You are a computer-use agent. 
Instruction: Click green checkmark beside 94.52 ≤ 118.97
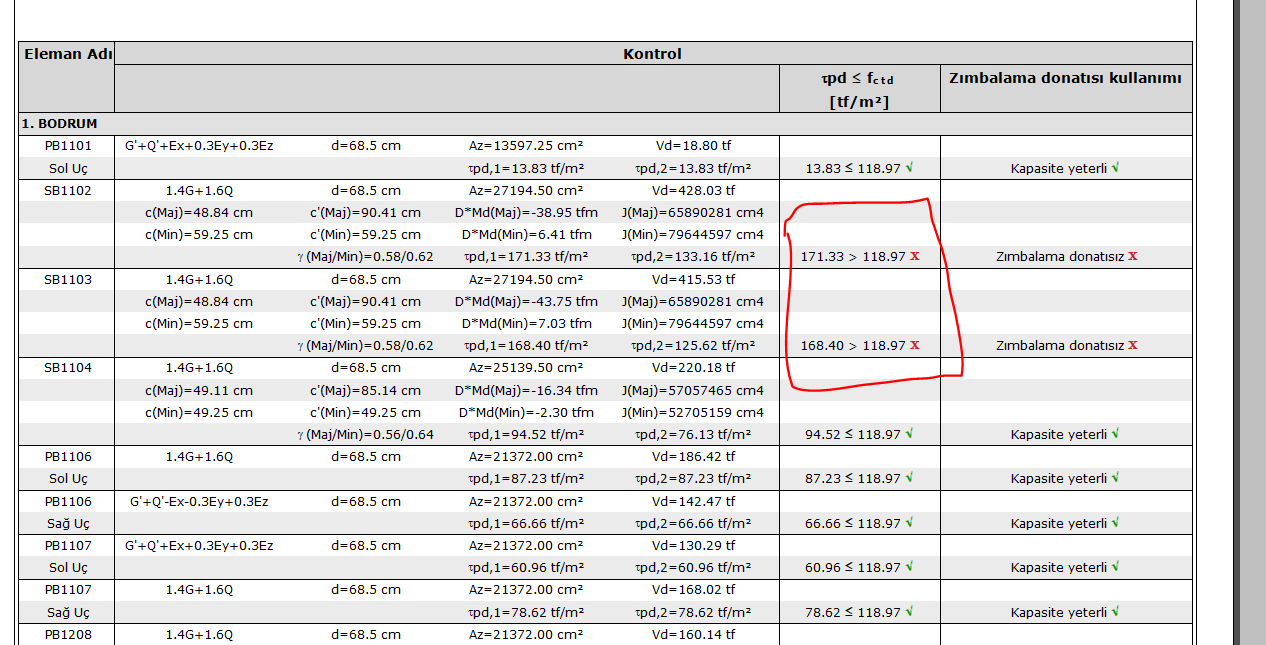(909, 434)
